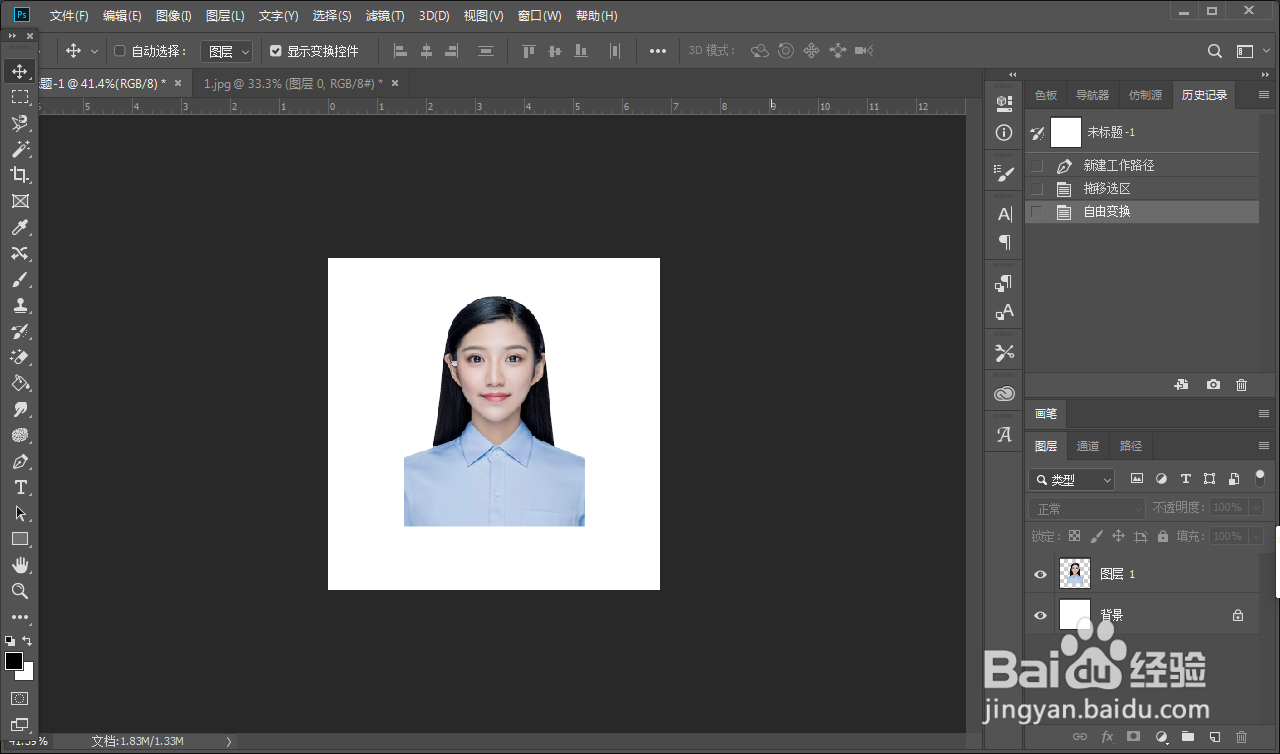
Task: Select the Magic Wand tool
Action: pos(20,149)
